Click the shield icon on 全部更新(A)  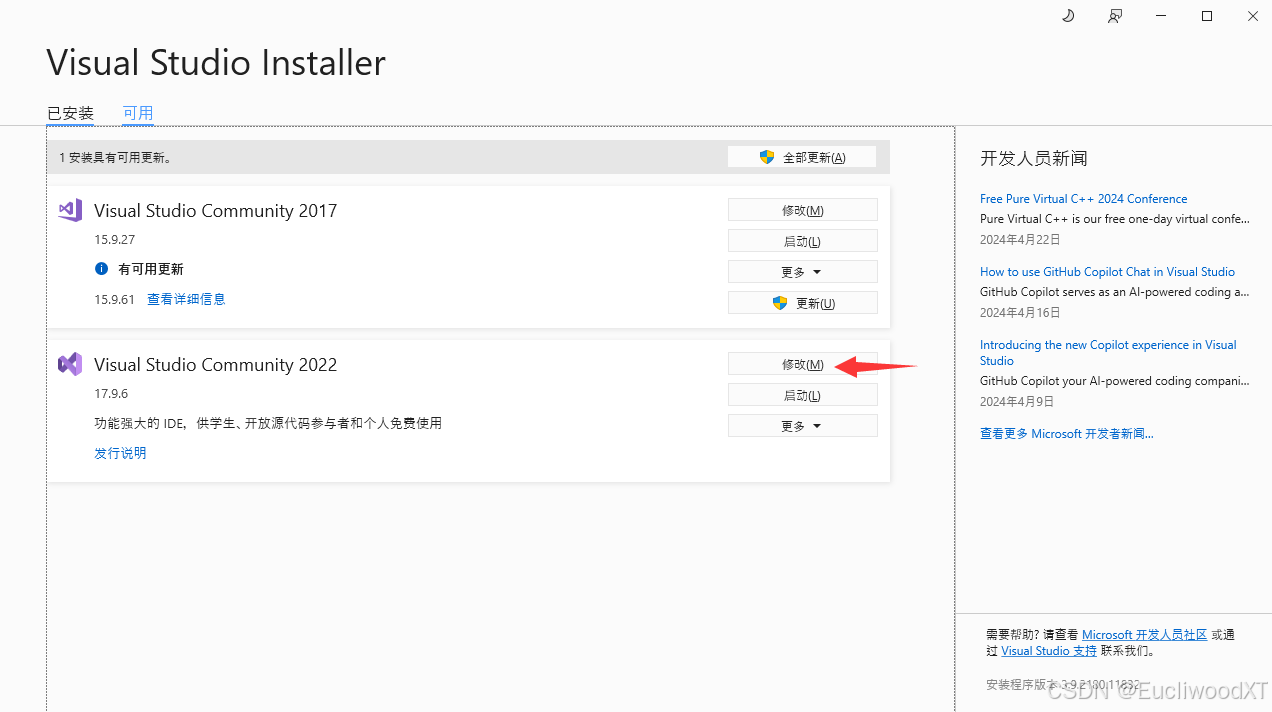coord(767,156)
